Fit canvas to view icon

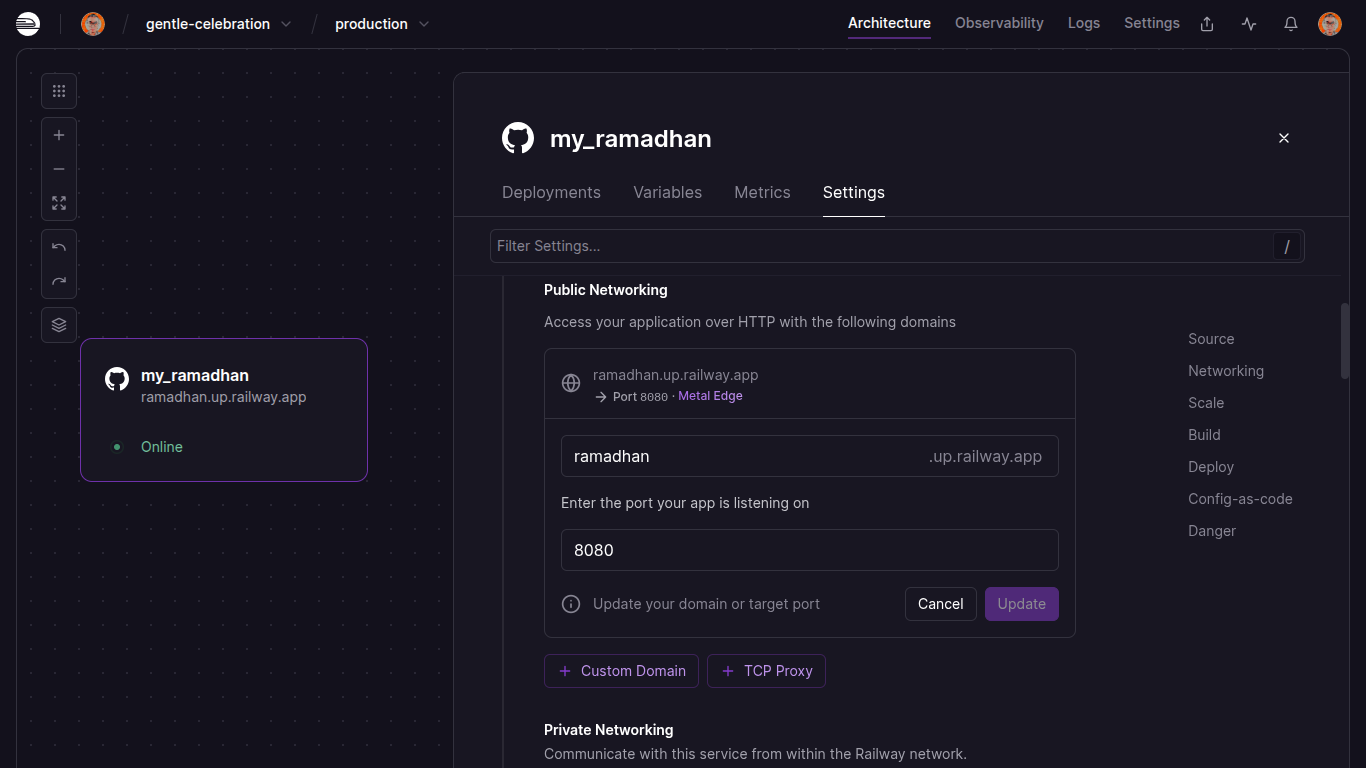point(59,203)
